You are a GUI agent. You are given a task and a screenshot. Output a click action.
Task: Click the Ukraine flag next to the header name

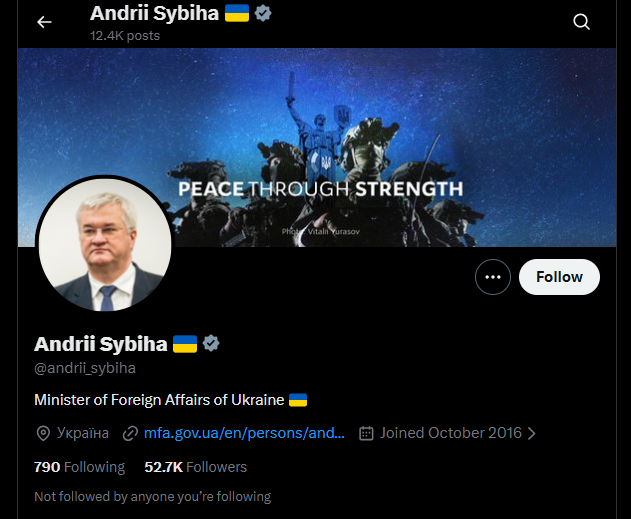click(237, 13)
